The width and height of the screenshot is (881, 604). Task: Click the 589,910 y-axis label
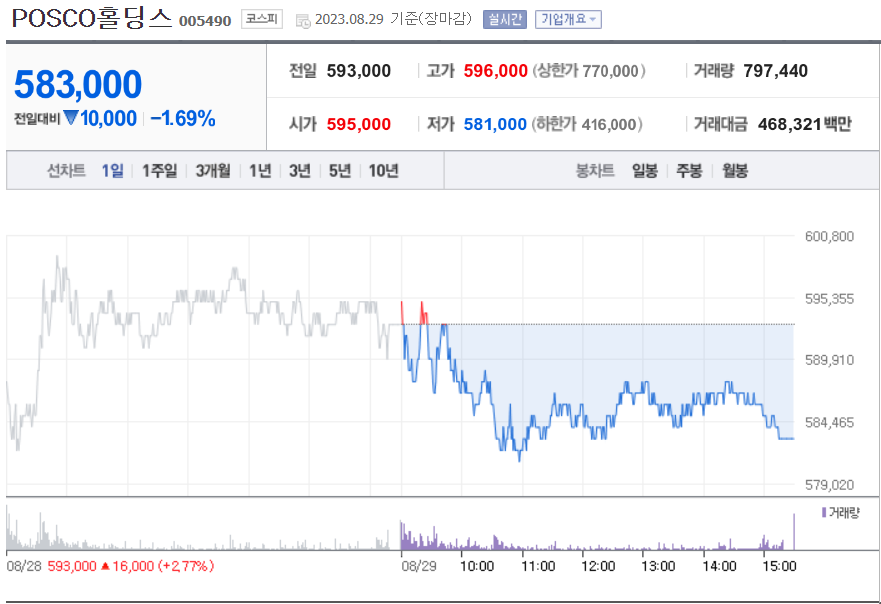click(829, 360)
